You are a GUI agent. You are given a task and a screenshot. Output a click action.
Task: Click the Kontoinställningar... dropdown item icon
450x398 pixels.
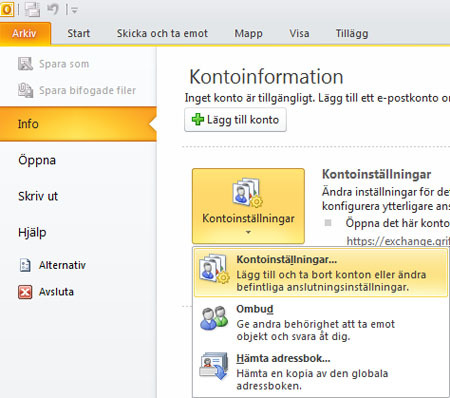point(214,268)
